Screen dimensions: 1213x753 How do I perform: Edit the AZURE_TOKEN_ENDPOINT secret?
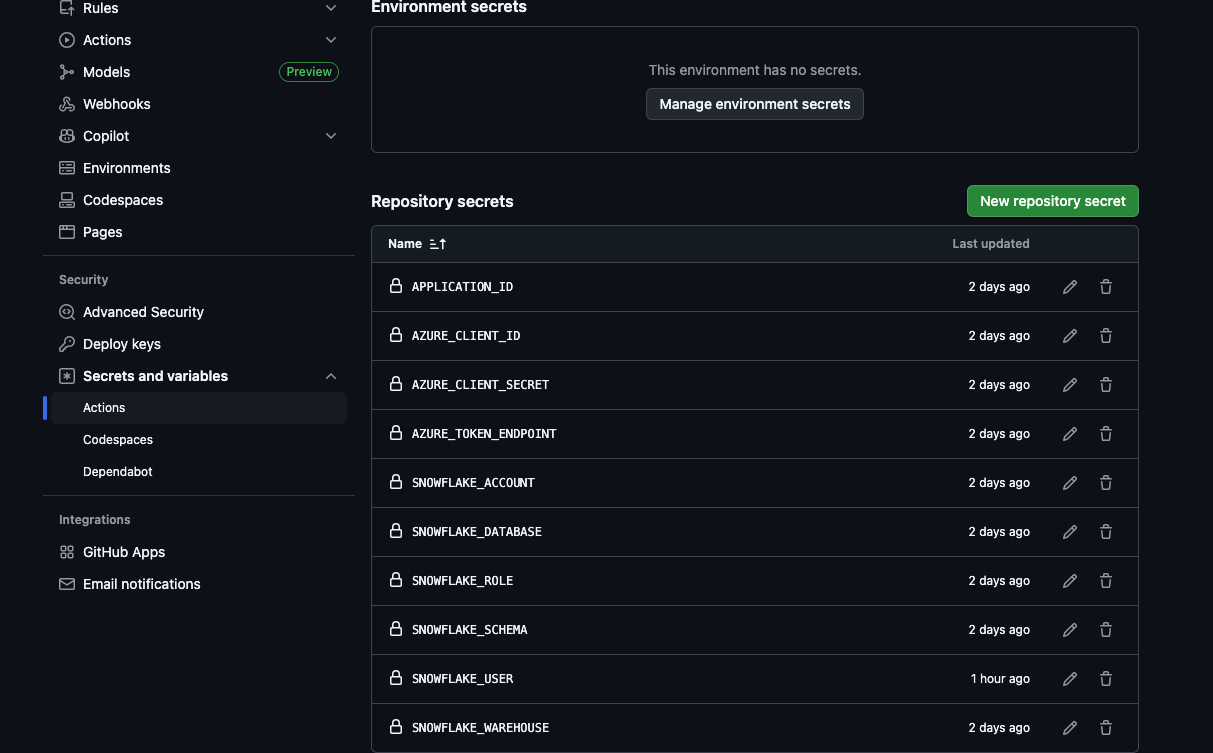pyautogui.click(x=1069, y=433)
